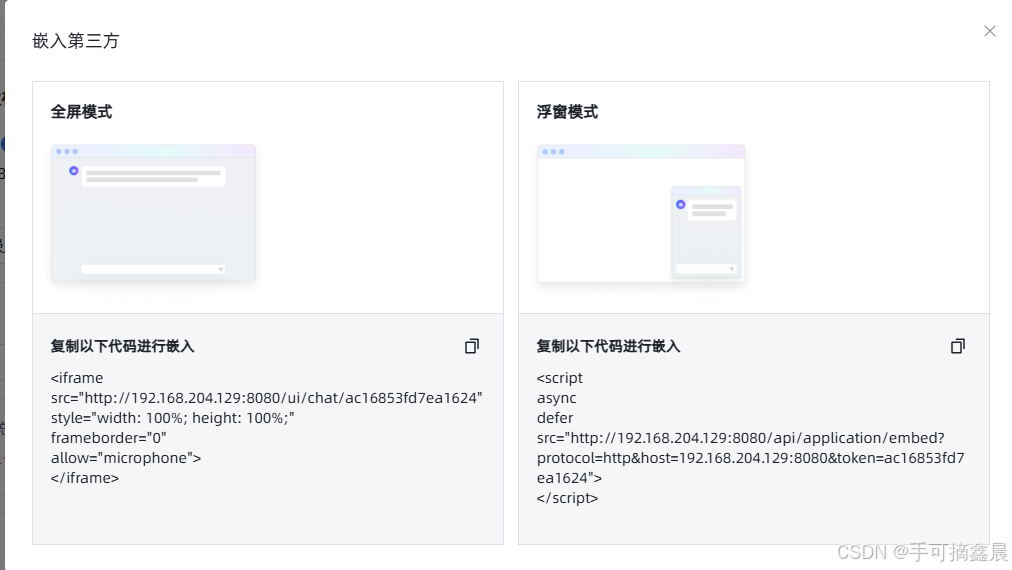Viewport: 1012px width, 570px height.
Task: Click the allow="microphone"> line
Action: tap(126, 458)
